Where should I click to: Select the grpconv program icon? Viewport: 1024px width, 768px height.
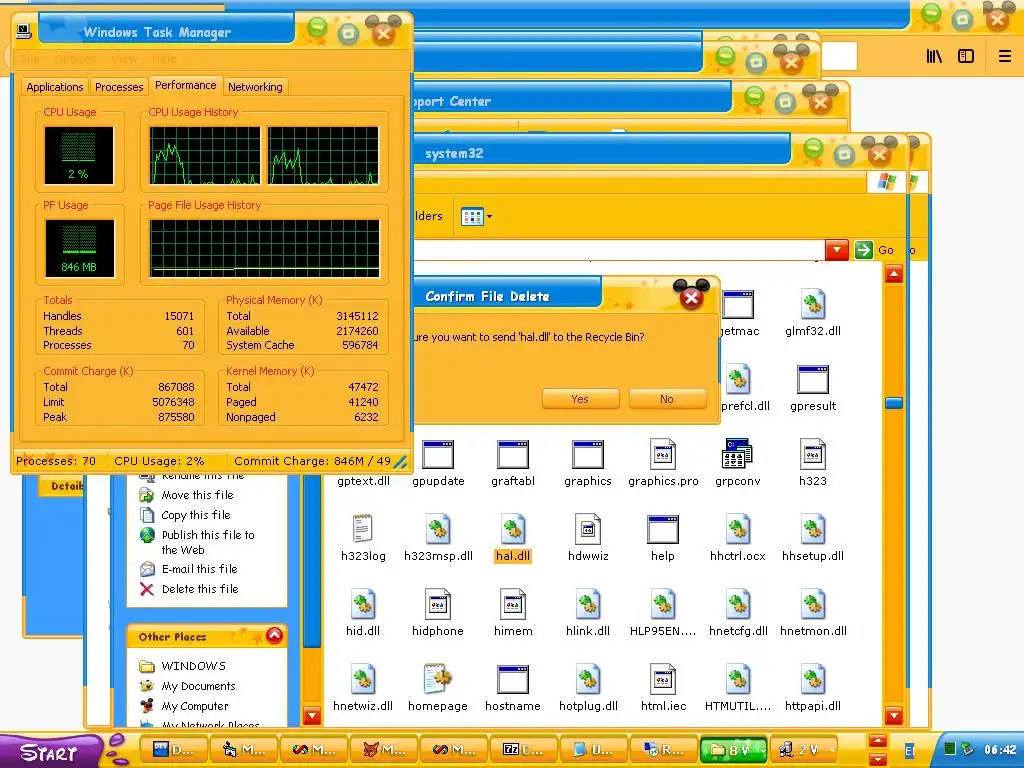tap(737, 454)
